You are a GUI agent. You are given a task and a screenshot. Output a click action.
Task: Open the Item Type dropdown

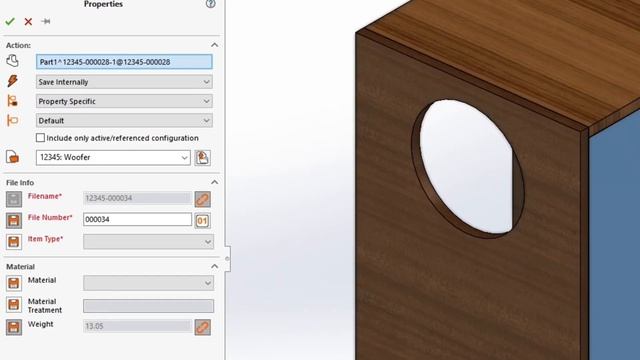point(148,242)
